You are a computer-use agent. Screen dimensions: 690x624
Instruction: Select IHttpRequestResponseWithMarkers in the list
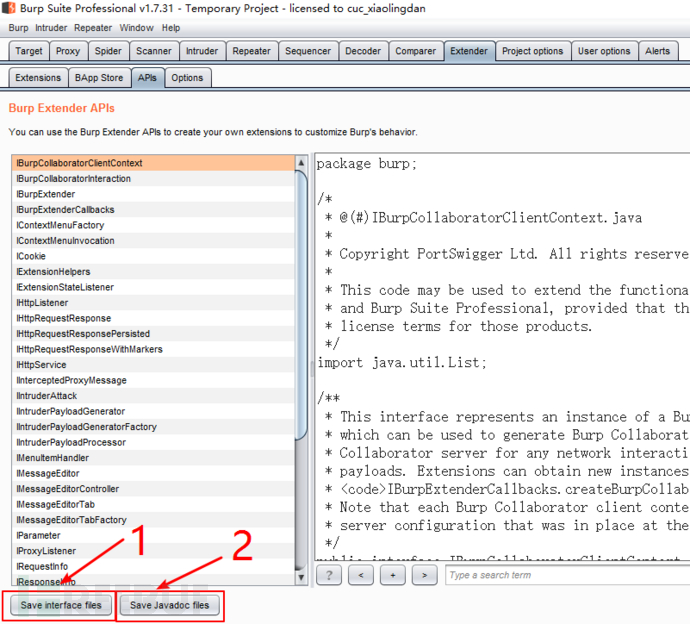click(x=153, y=349)
